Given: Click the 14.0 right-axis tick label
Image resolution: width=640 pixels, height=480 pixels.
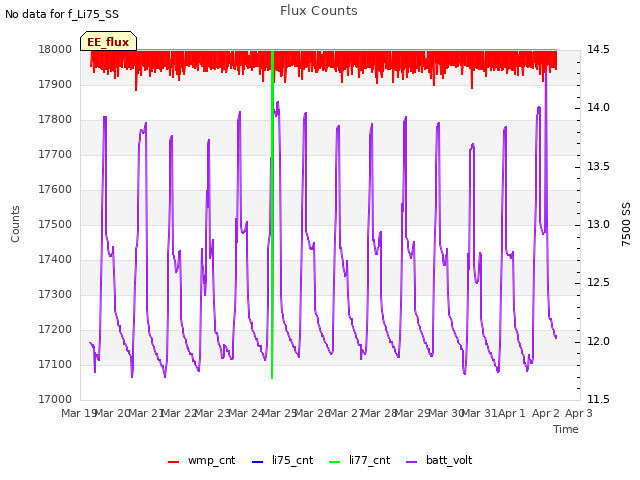Looking at the screenshot, I should [598, 108].
